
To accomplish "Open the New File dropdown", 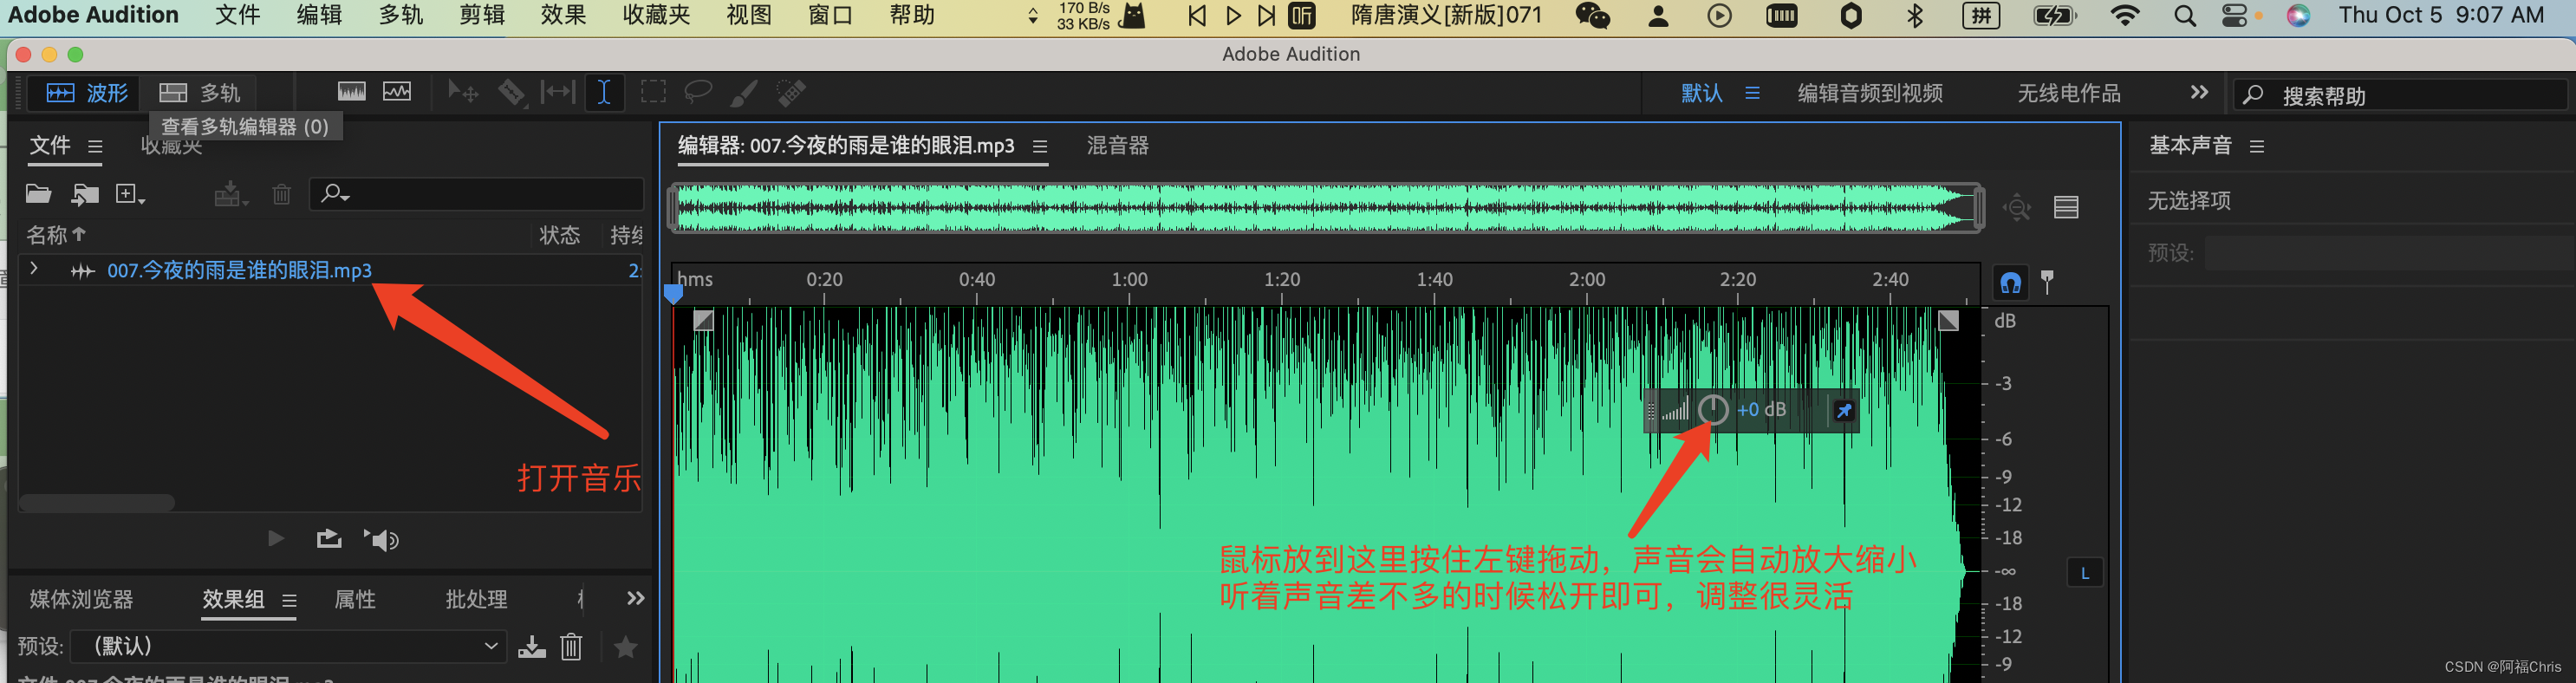I will [130, 194].
